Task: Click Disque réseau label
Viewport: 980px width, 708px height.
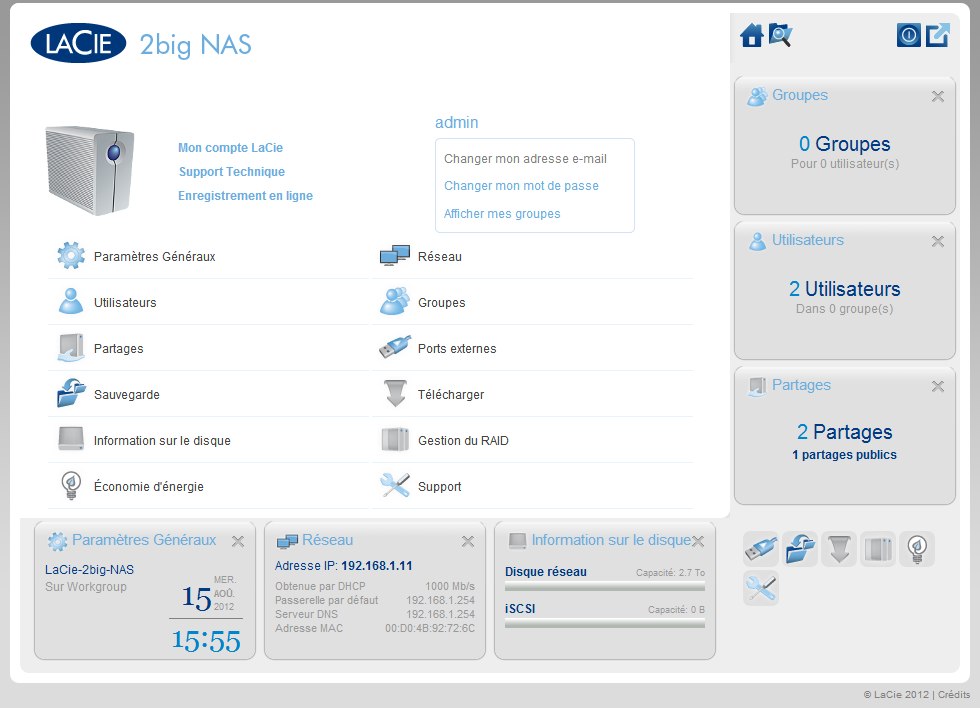Action: click(x=546, y=572)
